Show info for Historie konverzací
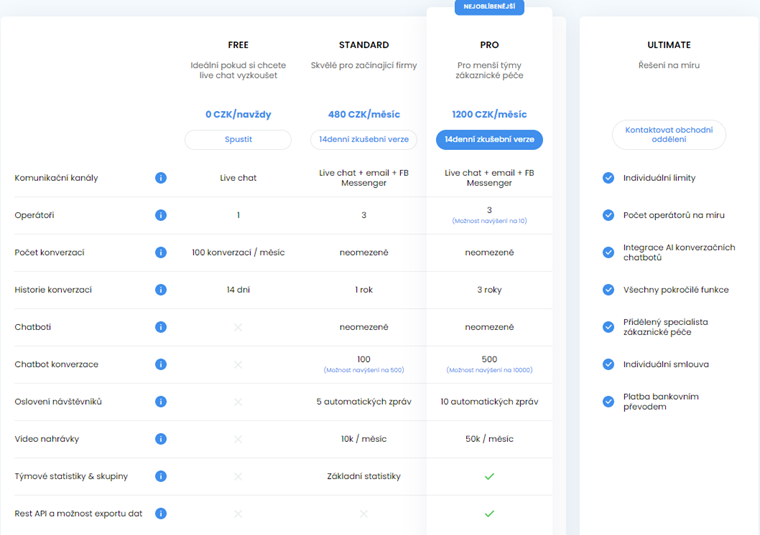Image resolution: width=760 pixels, height=535 pixels. (x=160, y=290)
